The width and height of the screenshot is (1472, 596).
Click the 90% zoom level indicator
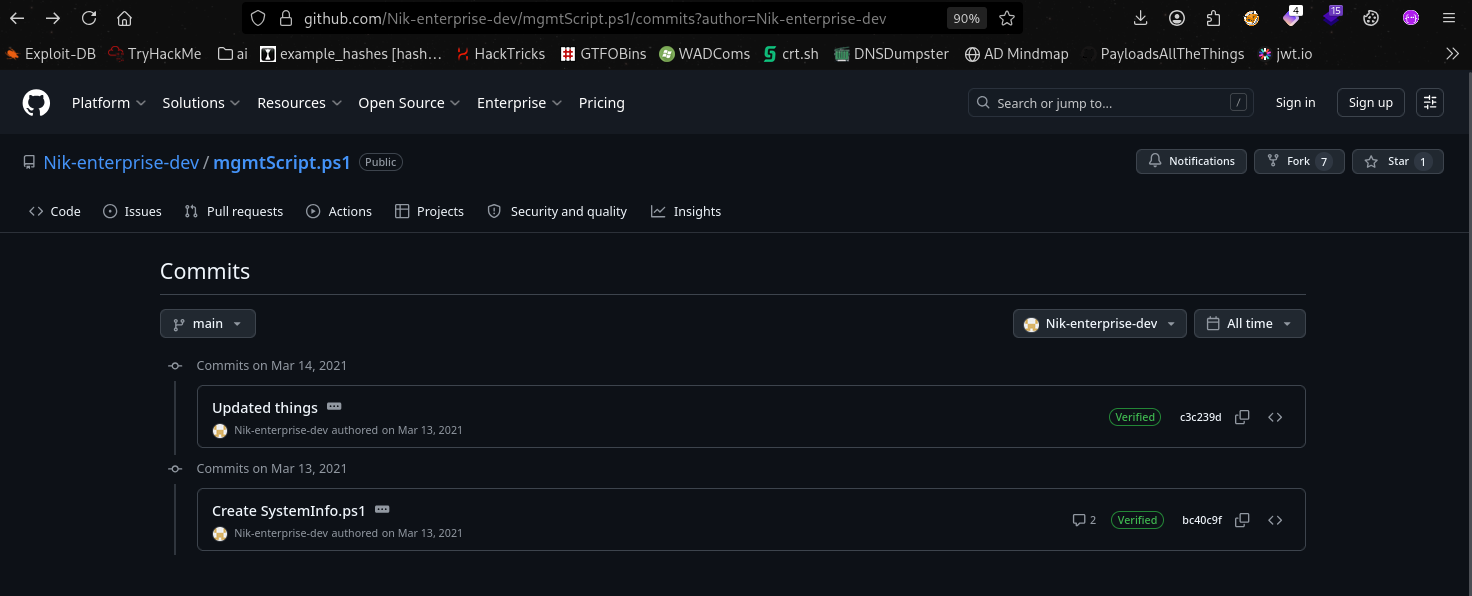point(966,18)
